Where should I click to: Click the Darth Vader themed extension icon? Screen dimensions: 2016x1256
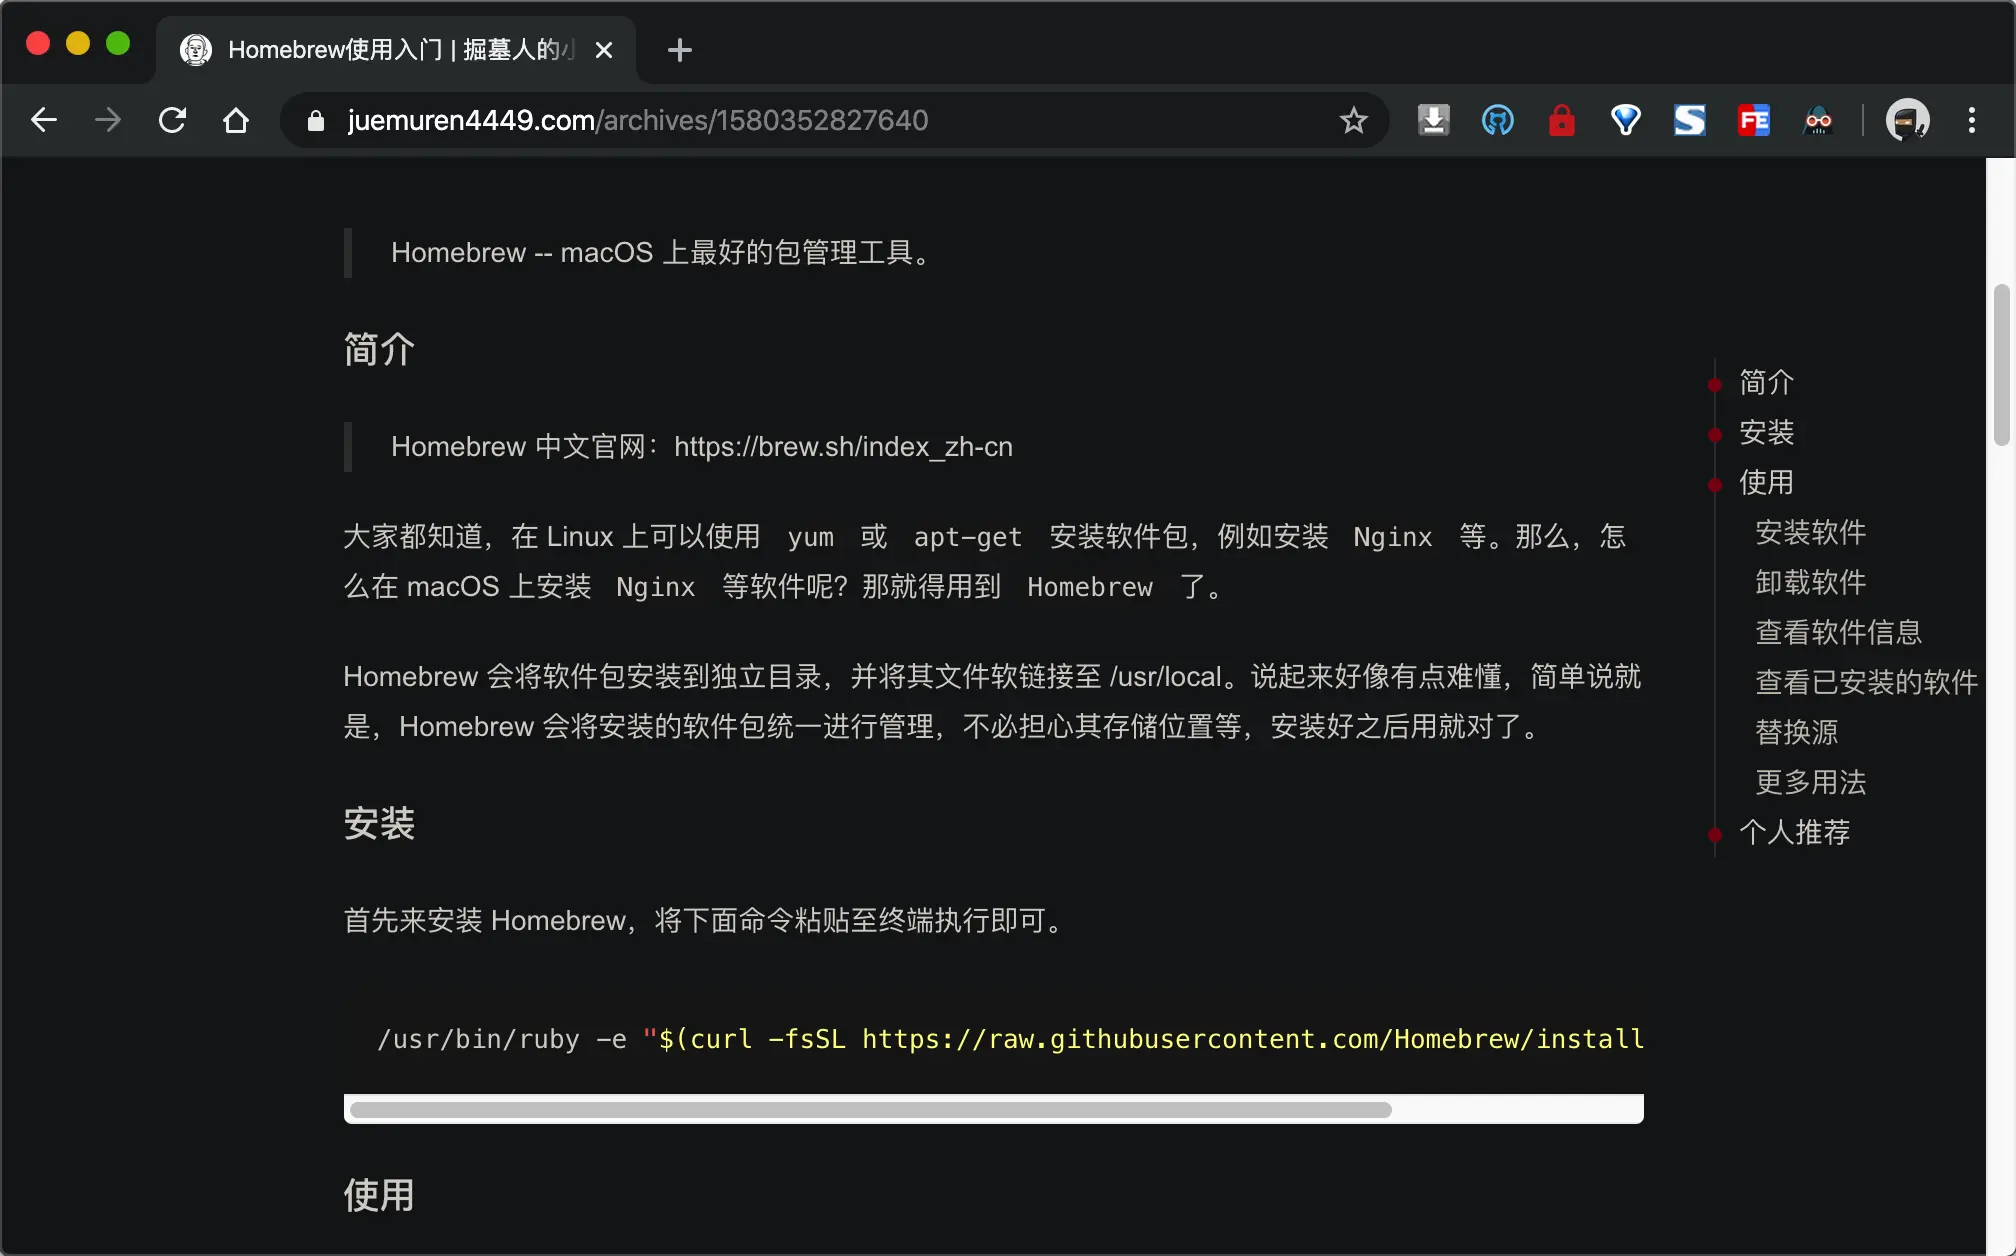coord(1818,120)
